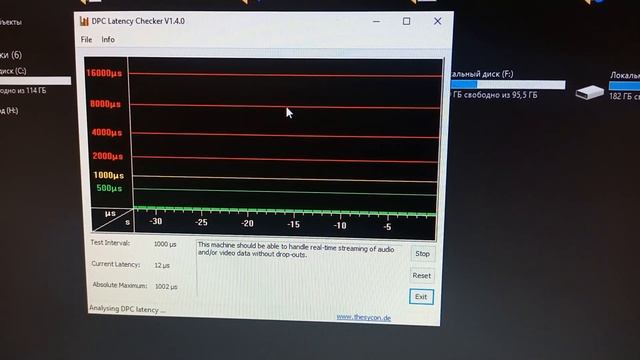The width and height of the screenshot is (640, 360).
Task: Click the Absolute Maximum value 1002 µs
Action: point(166,287)
